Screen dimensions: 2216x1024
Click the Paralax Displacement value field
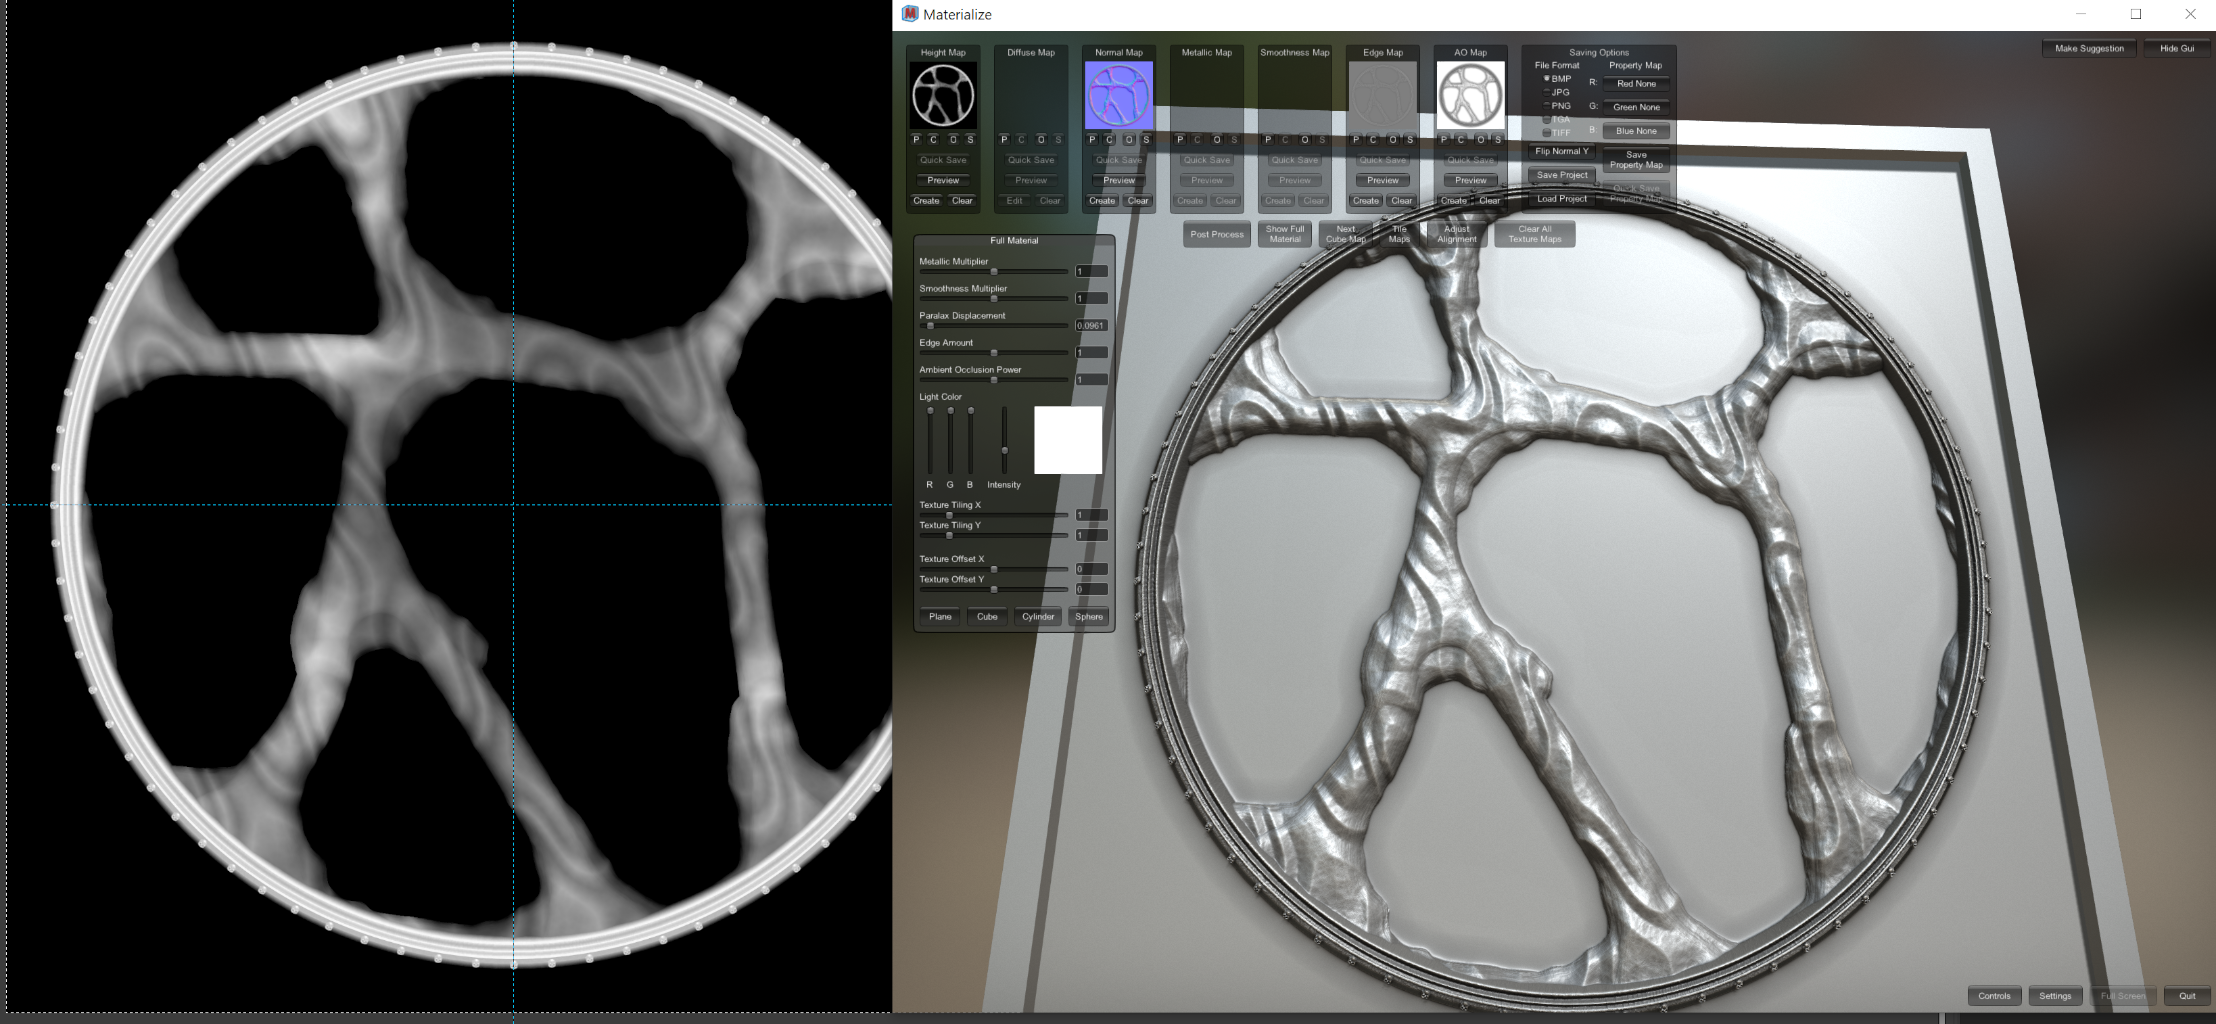(1091, 326)
